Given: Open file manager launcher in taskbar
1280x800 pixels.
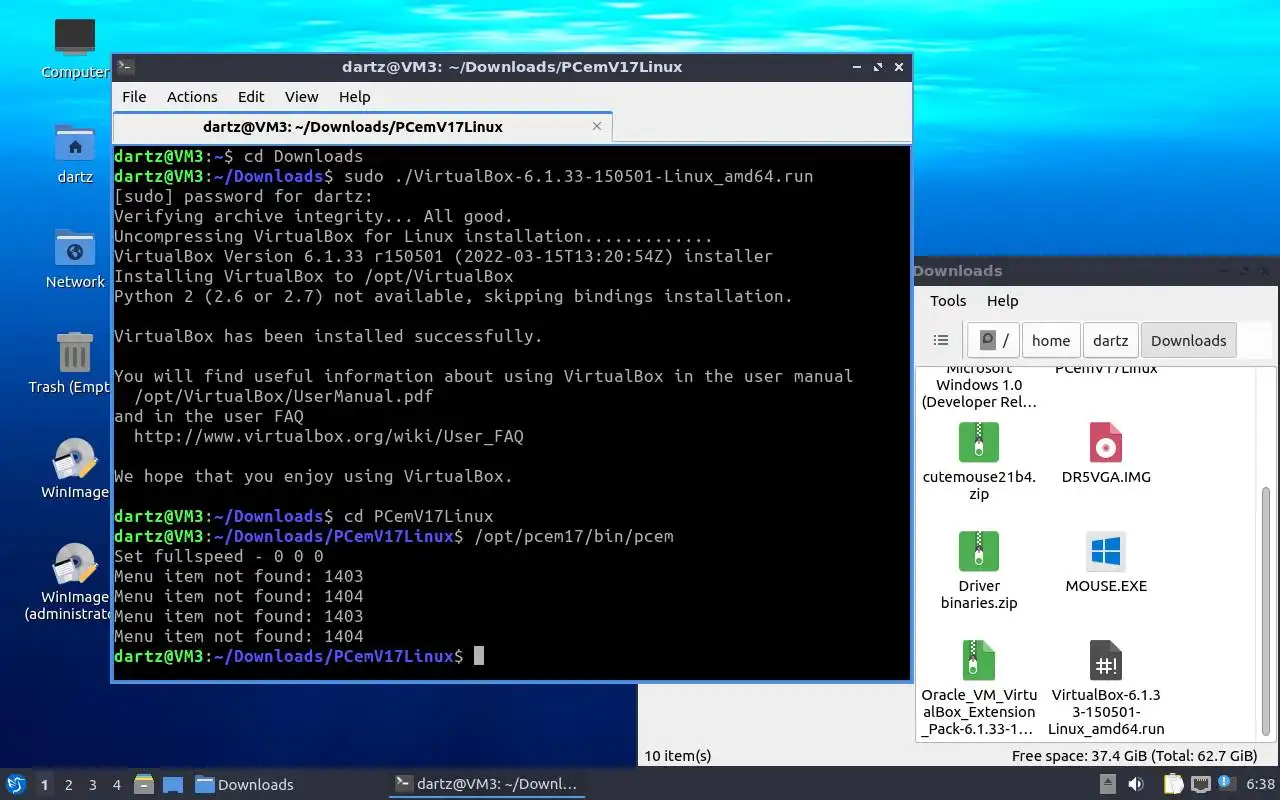Looking at the screenshot, I should 144,784.
